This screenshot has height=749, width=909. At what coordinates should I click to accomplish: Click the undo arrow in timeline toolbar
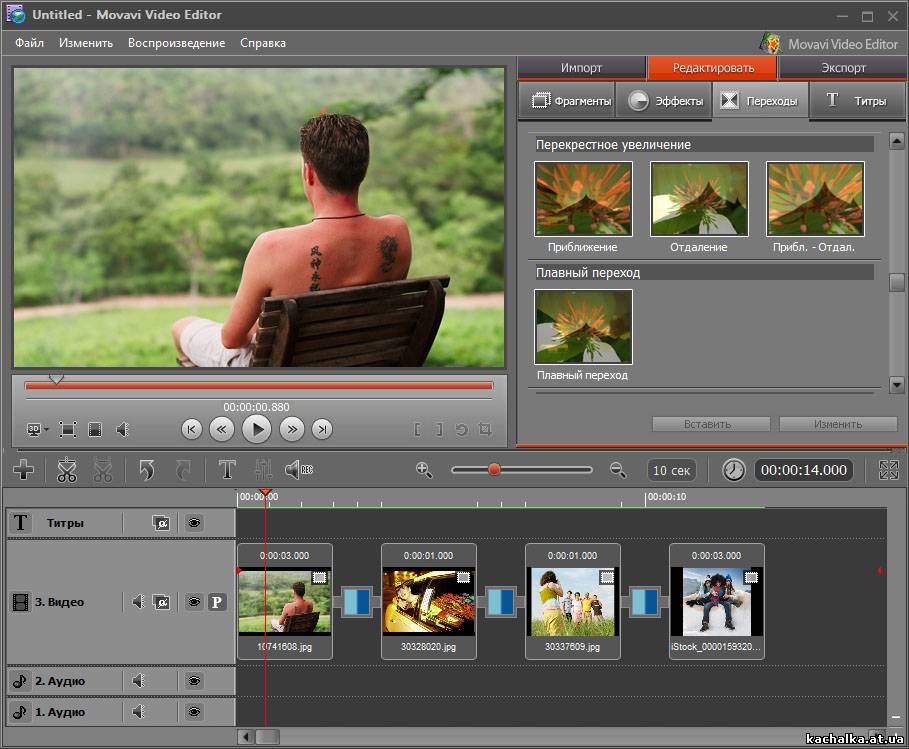147,470
